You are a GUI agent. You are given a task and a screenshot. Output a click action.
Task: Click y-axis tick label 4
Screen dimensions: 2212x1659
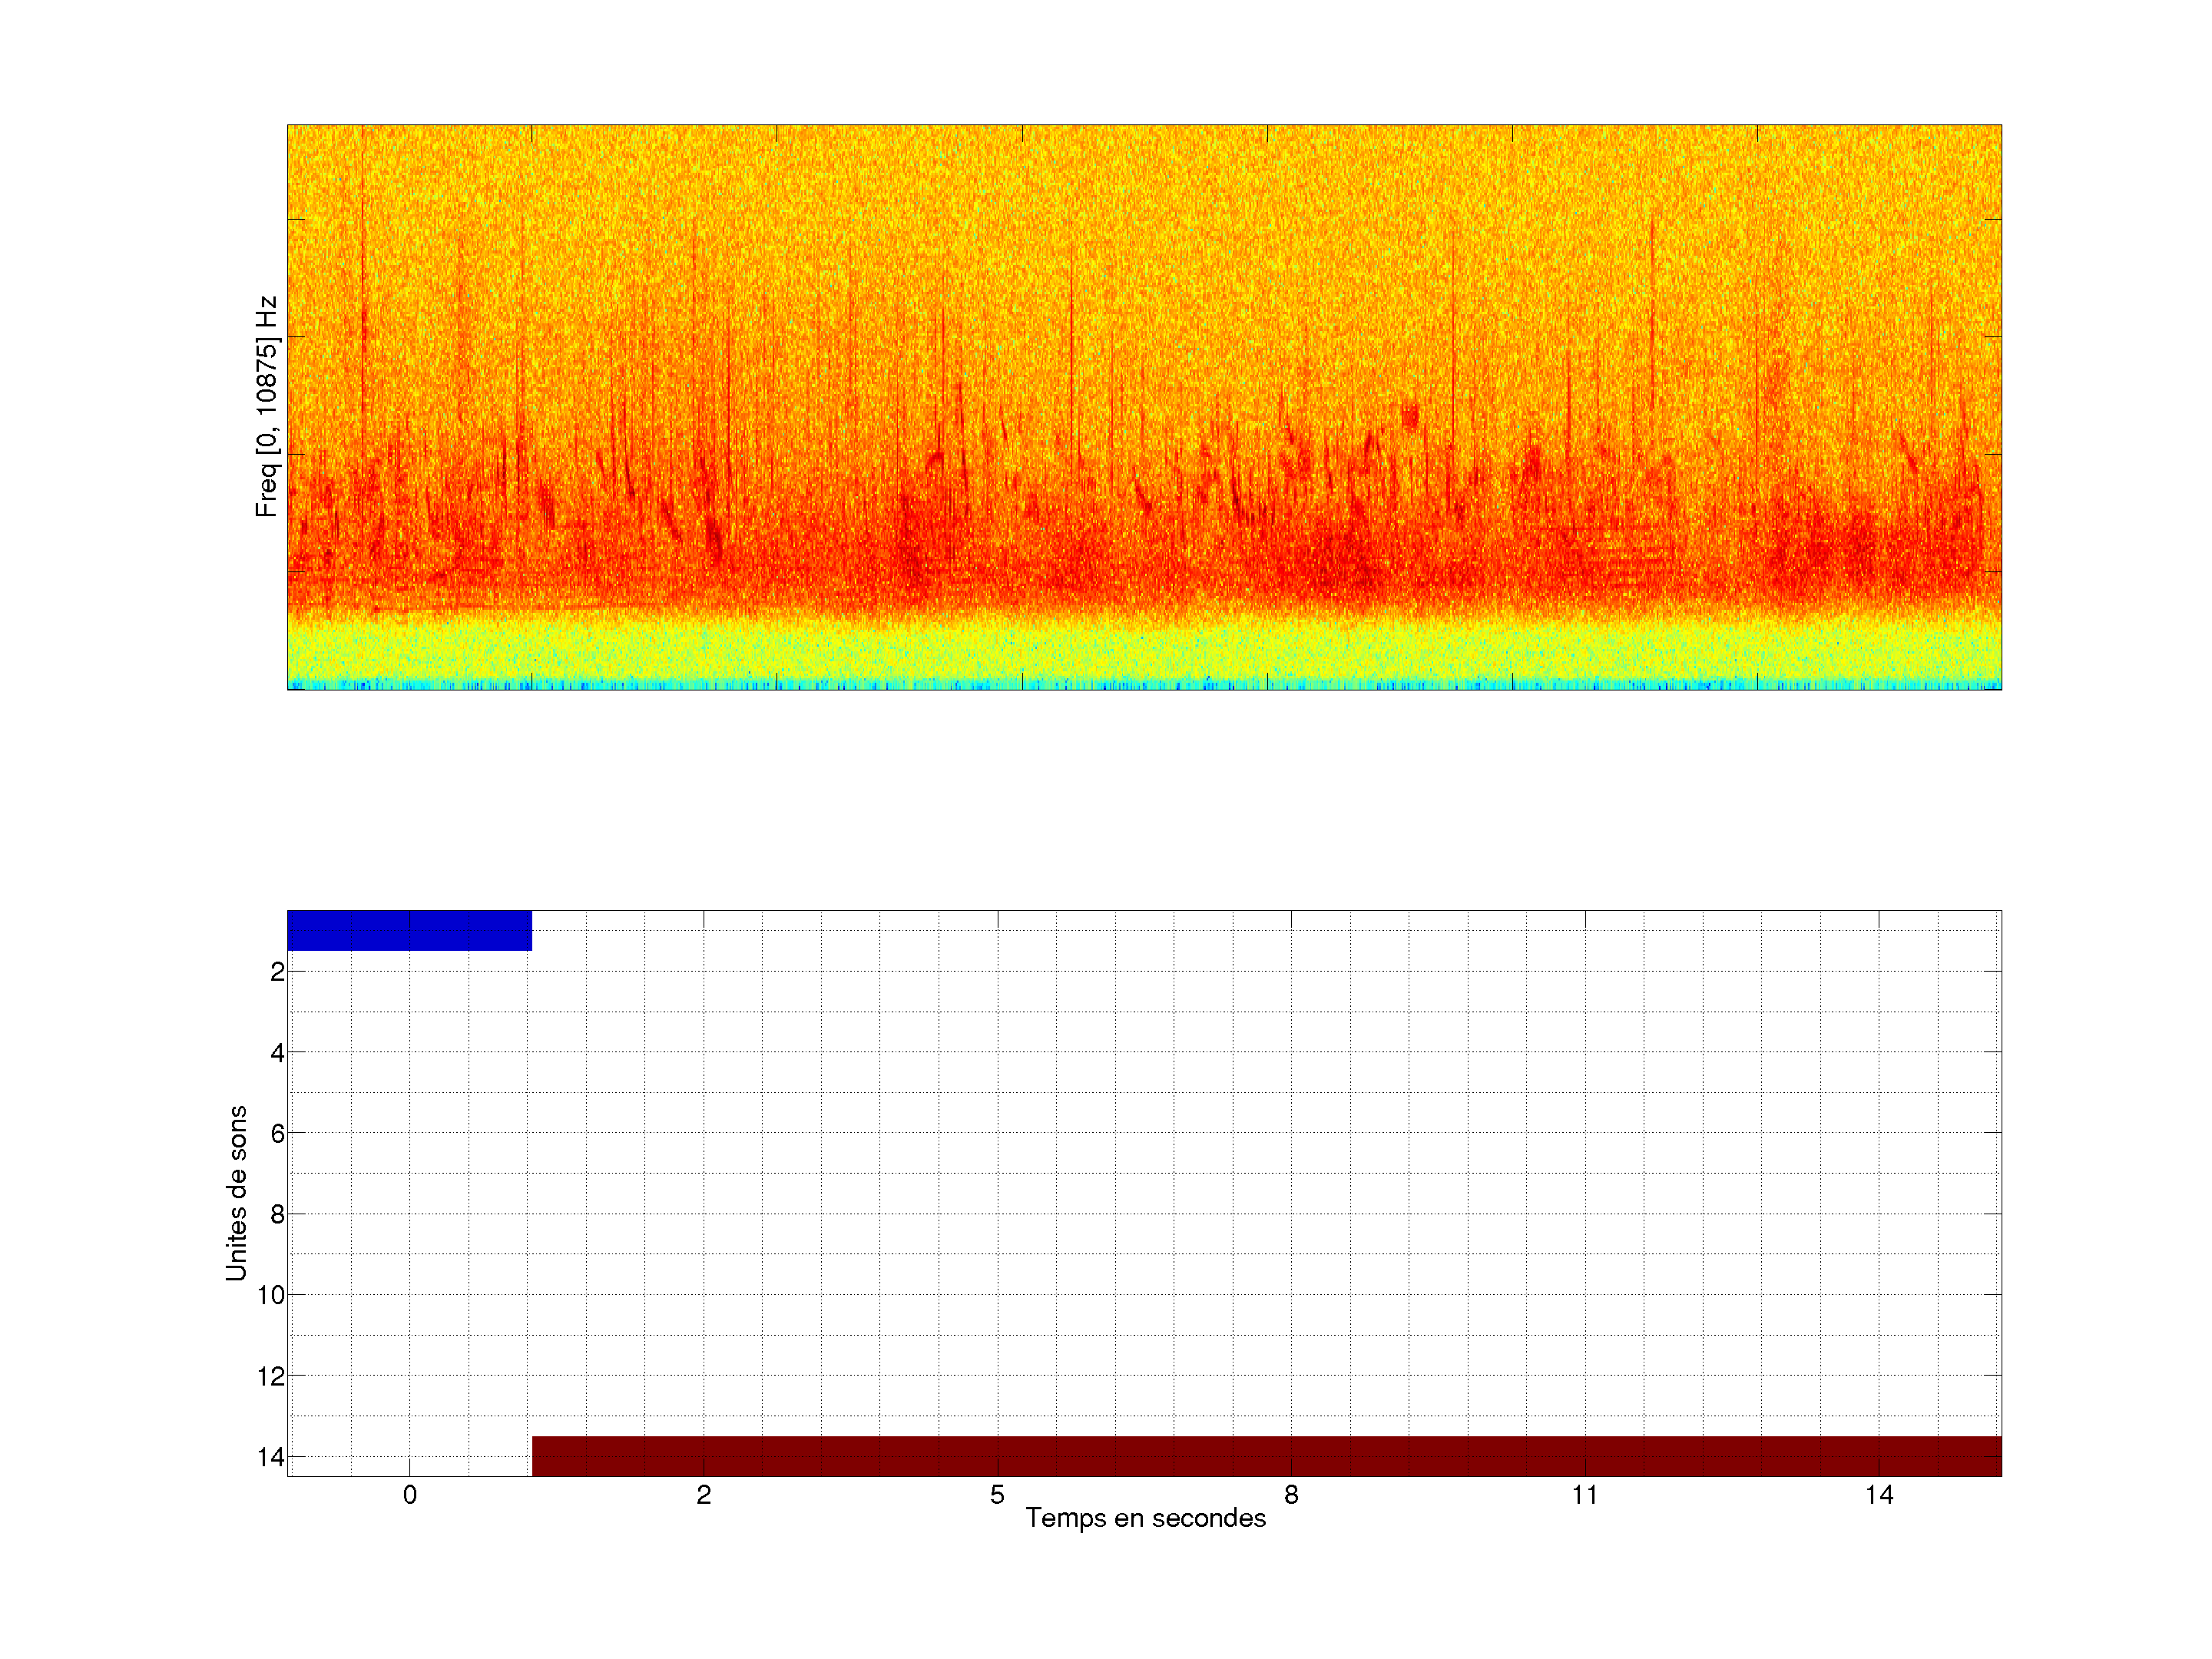tap(277, 1053)
